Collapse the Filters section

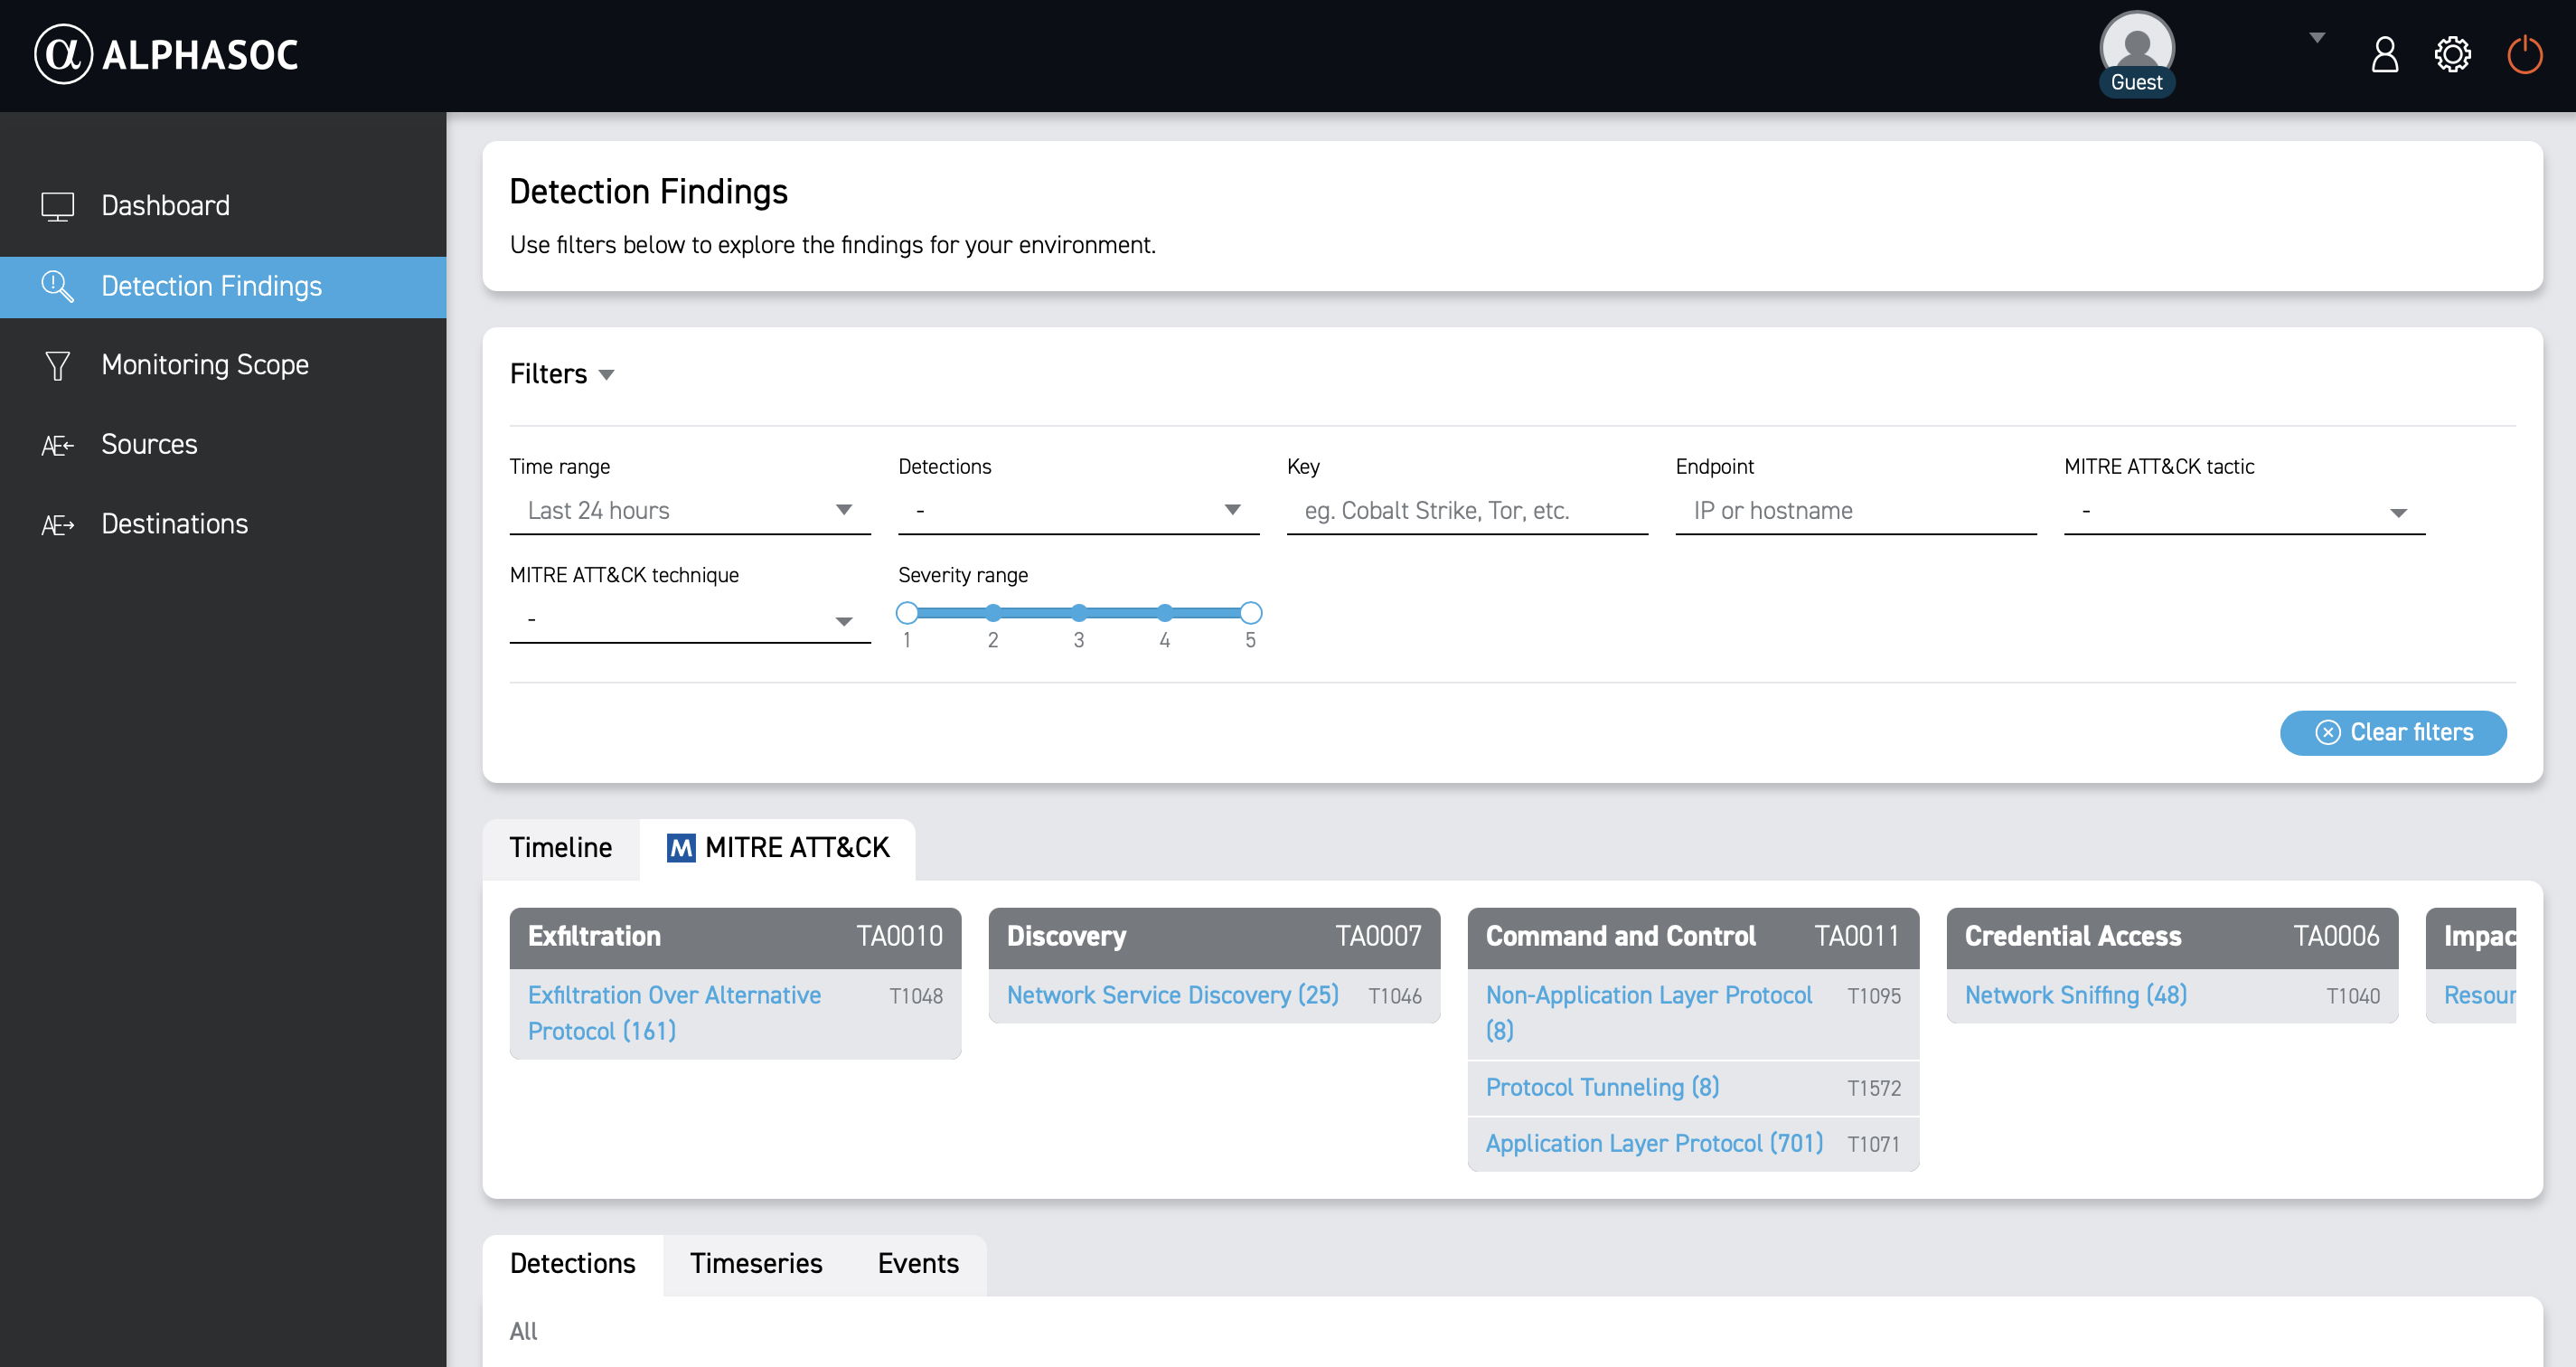pyautogui.click(x=562, y=374)
